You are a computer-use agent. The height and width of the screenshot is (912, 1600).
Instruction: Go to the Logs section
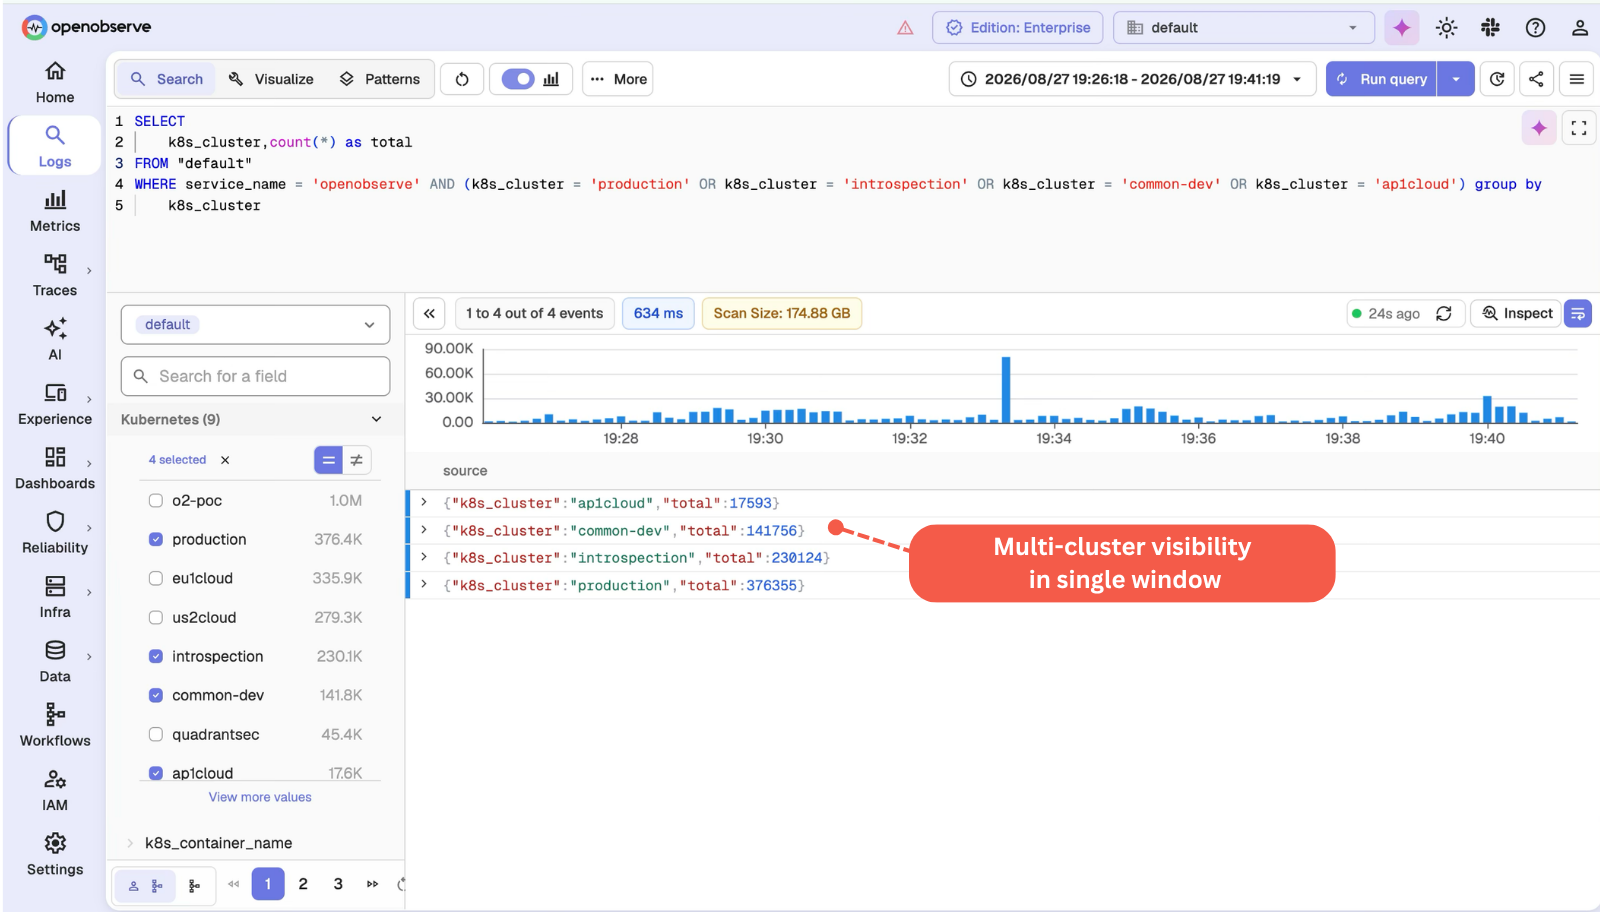[x=55, y=146]
